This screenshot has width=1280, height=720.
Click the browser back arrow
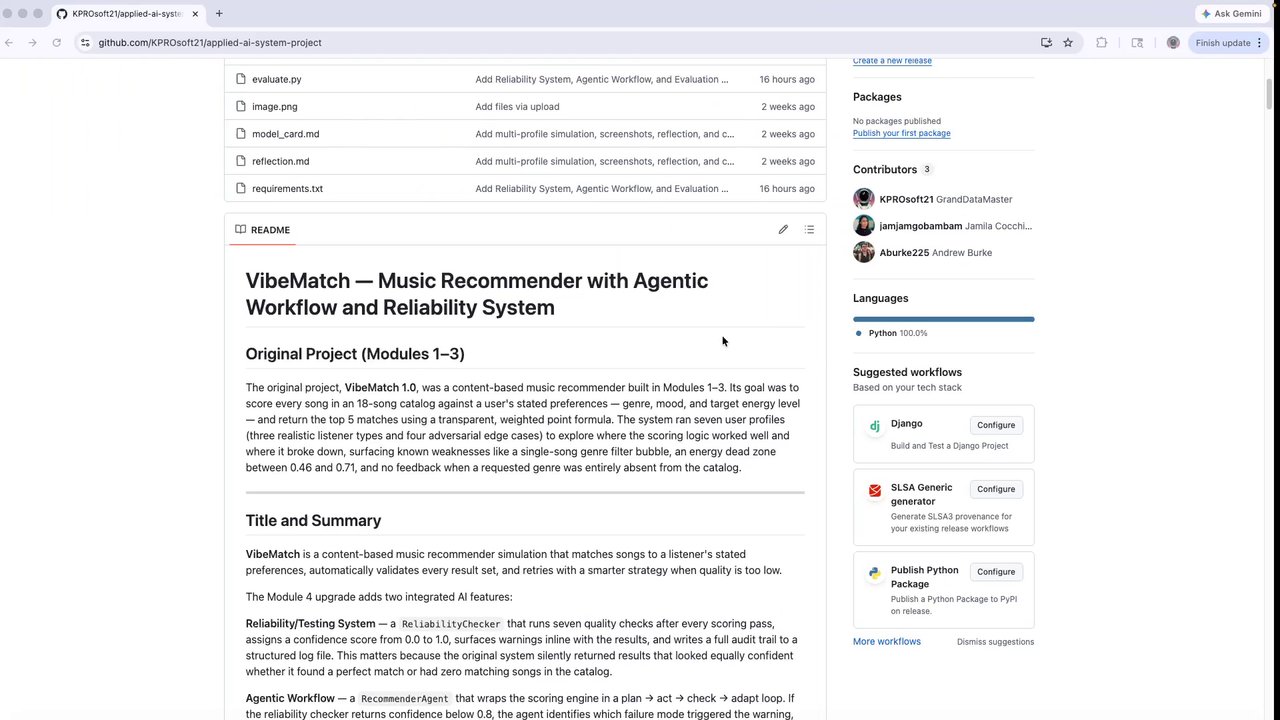9,43
